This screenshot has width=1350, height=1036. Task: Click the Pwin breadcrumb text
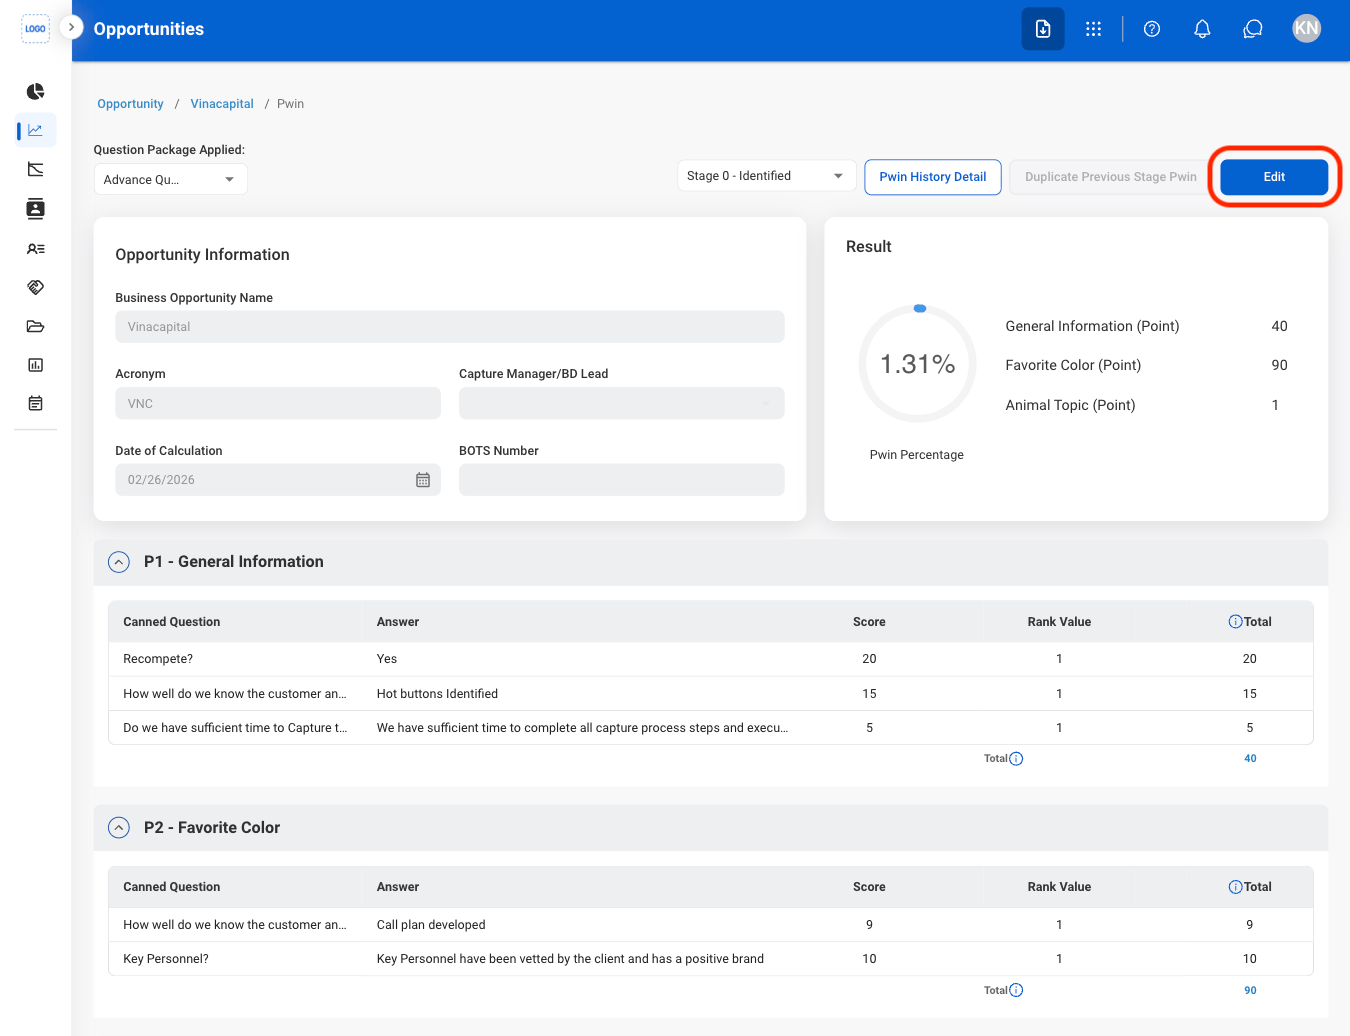coord(290,104)
